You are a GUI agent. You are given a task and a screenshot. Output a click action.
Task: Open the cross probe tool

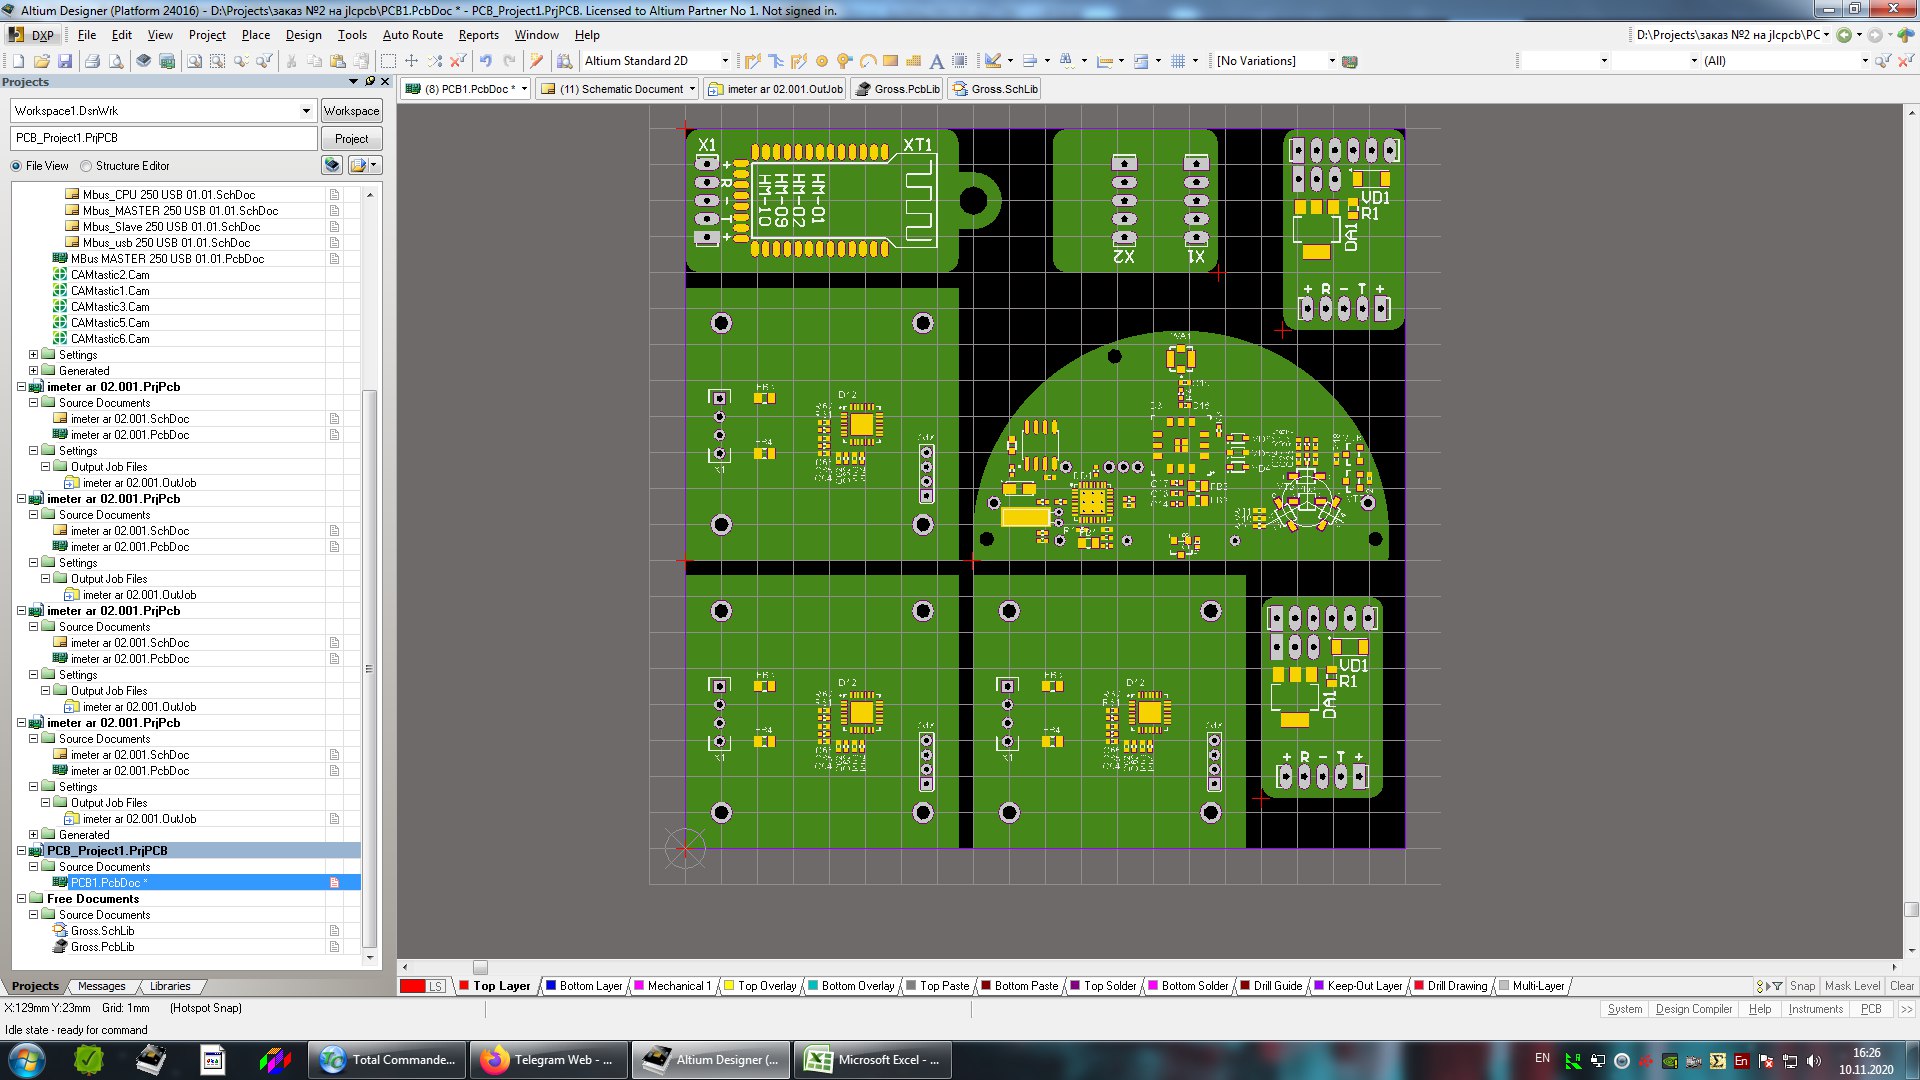coord(536,61)
